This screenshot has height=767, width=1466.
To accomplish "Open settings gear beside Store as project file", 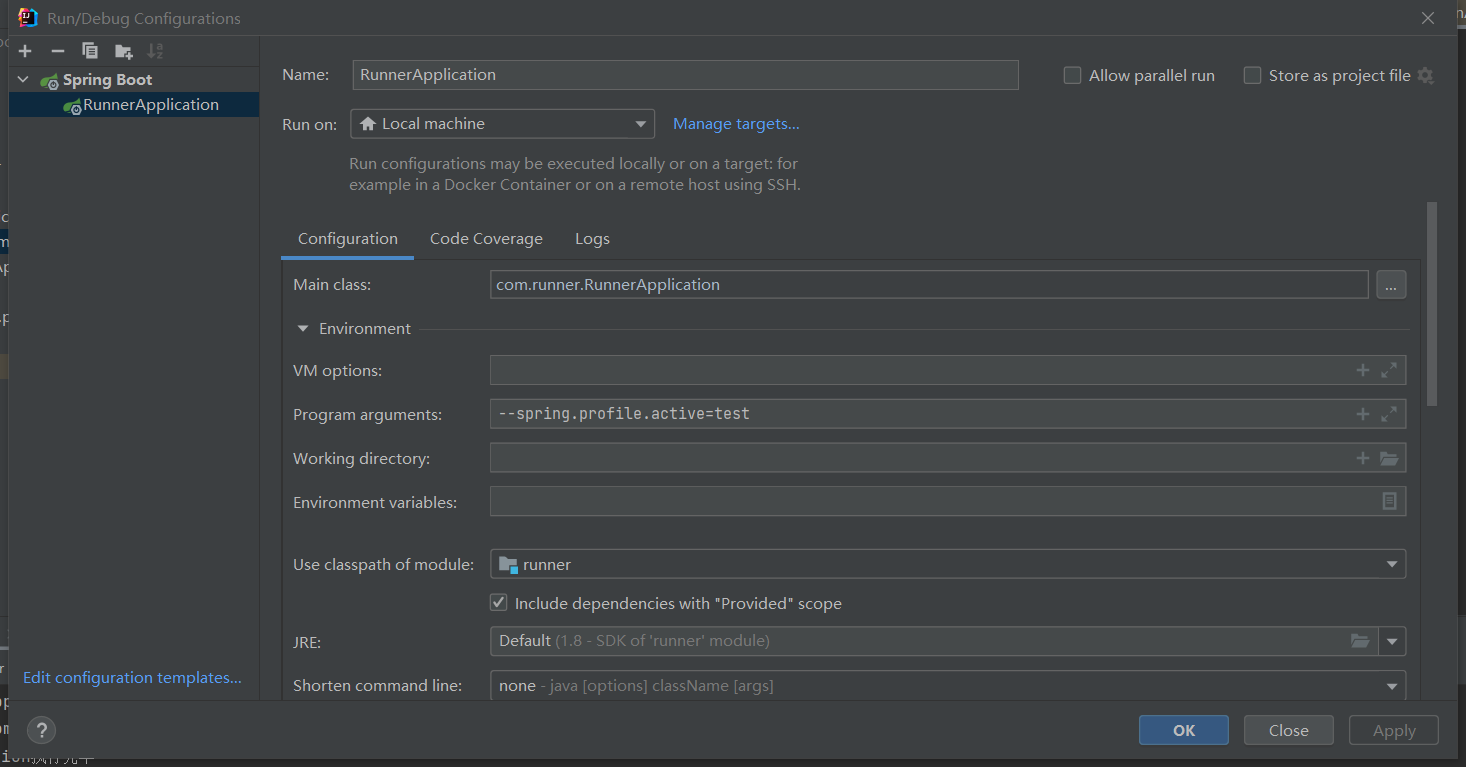I will (1425, 75).
